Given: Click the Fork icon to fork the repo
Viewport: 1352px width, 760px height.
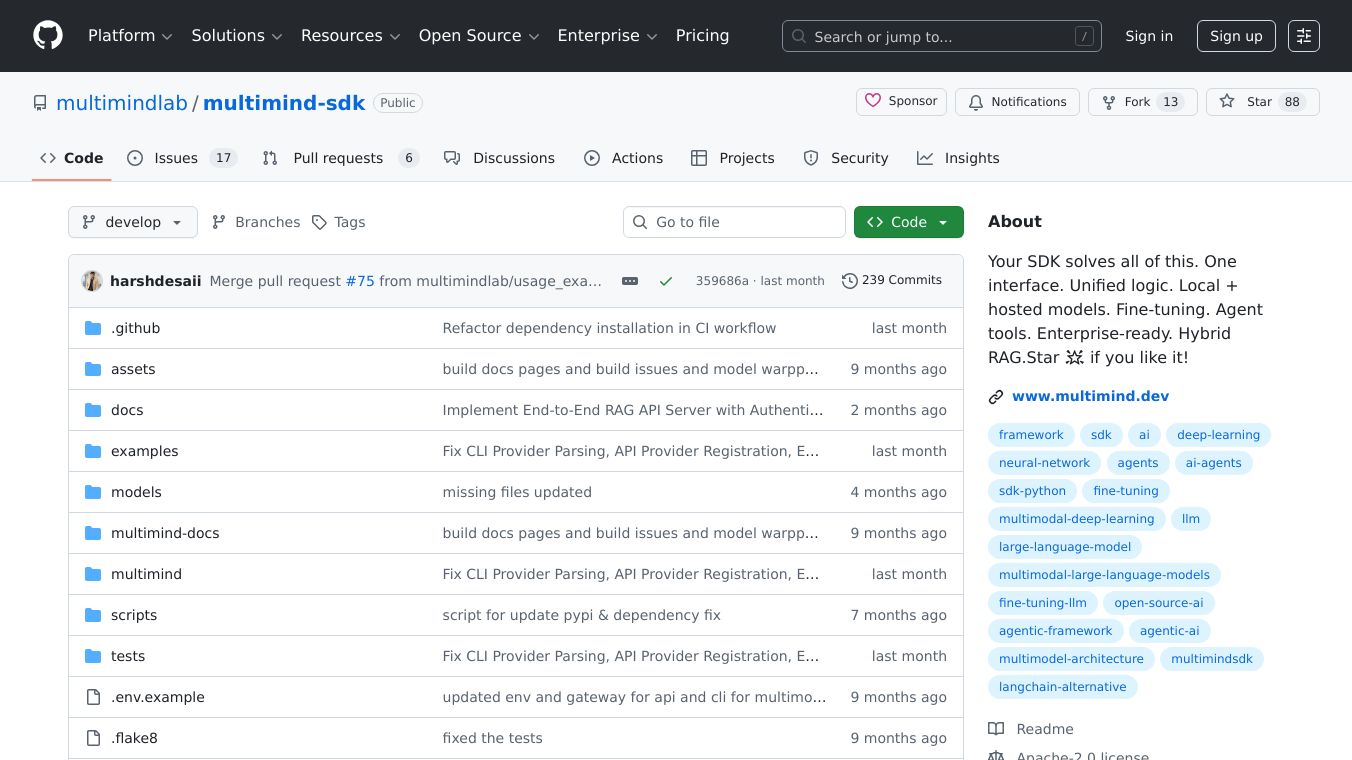Looking at the screenshot, I should 1108,101.
